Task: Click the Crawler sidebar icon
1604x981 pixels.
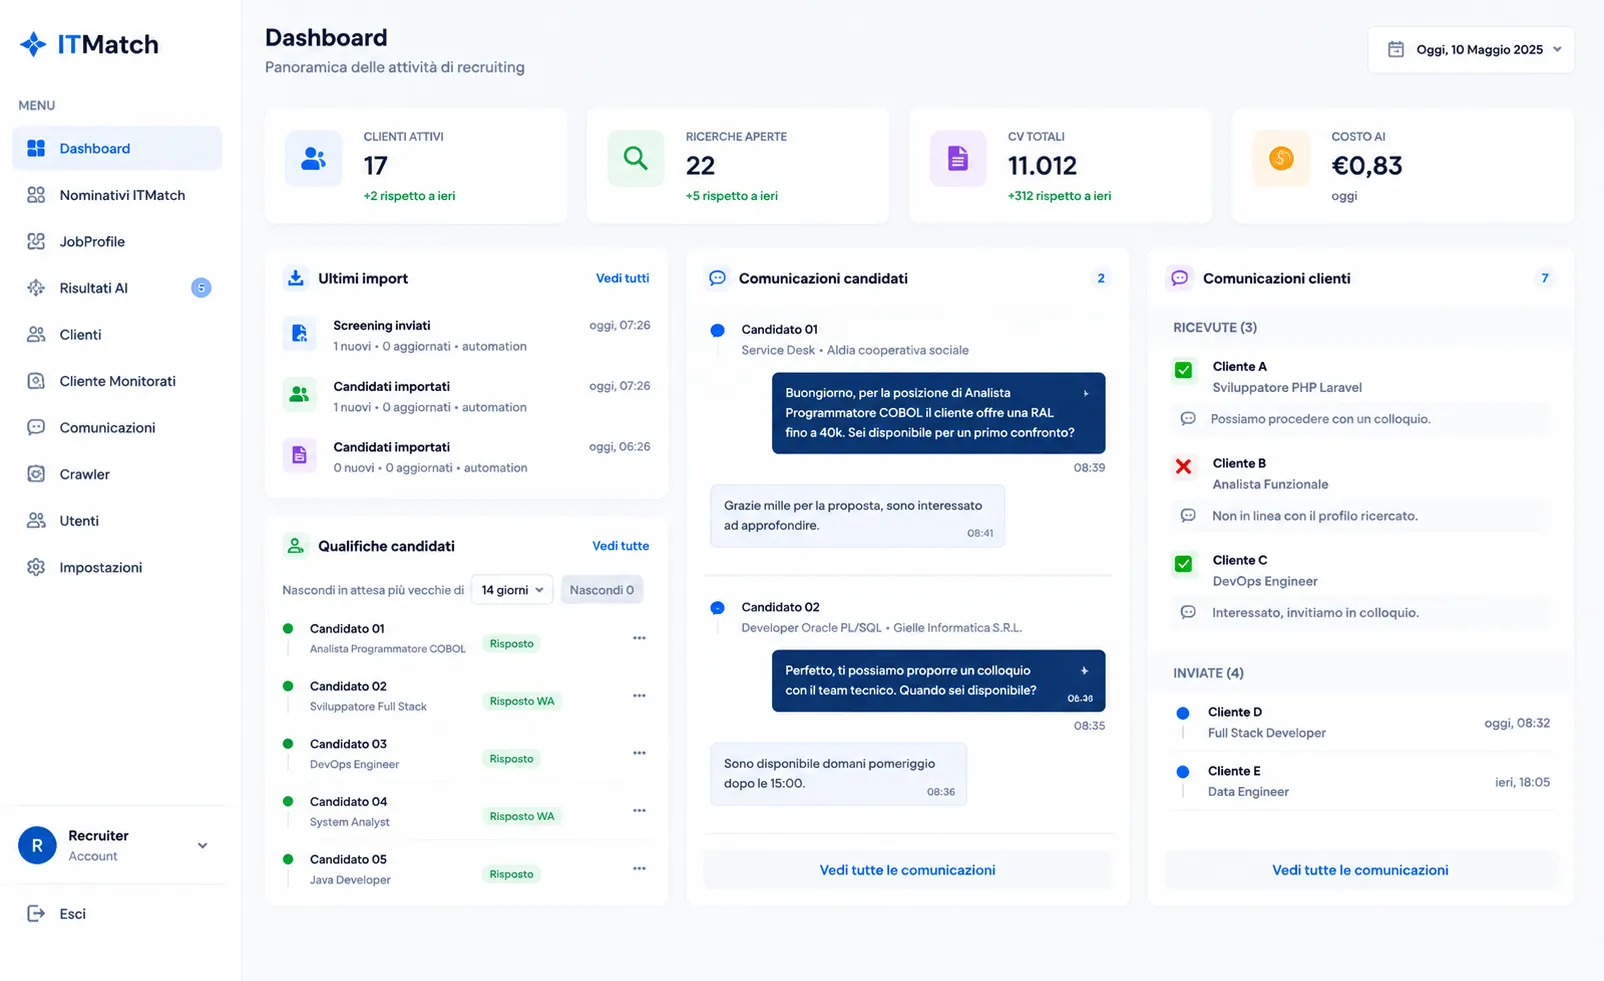Action: pos(36,474)
